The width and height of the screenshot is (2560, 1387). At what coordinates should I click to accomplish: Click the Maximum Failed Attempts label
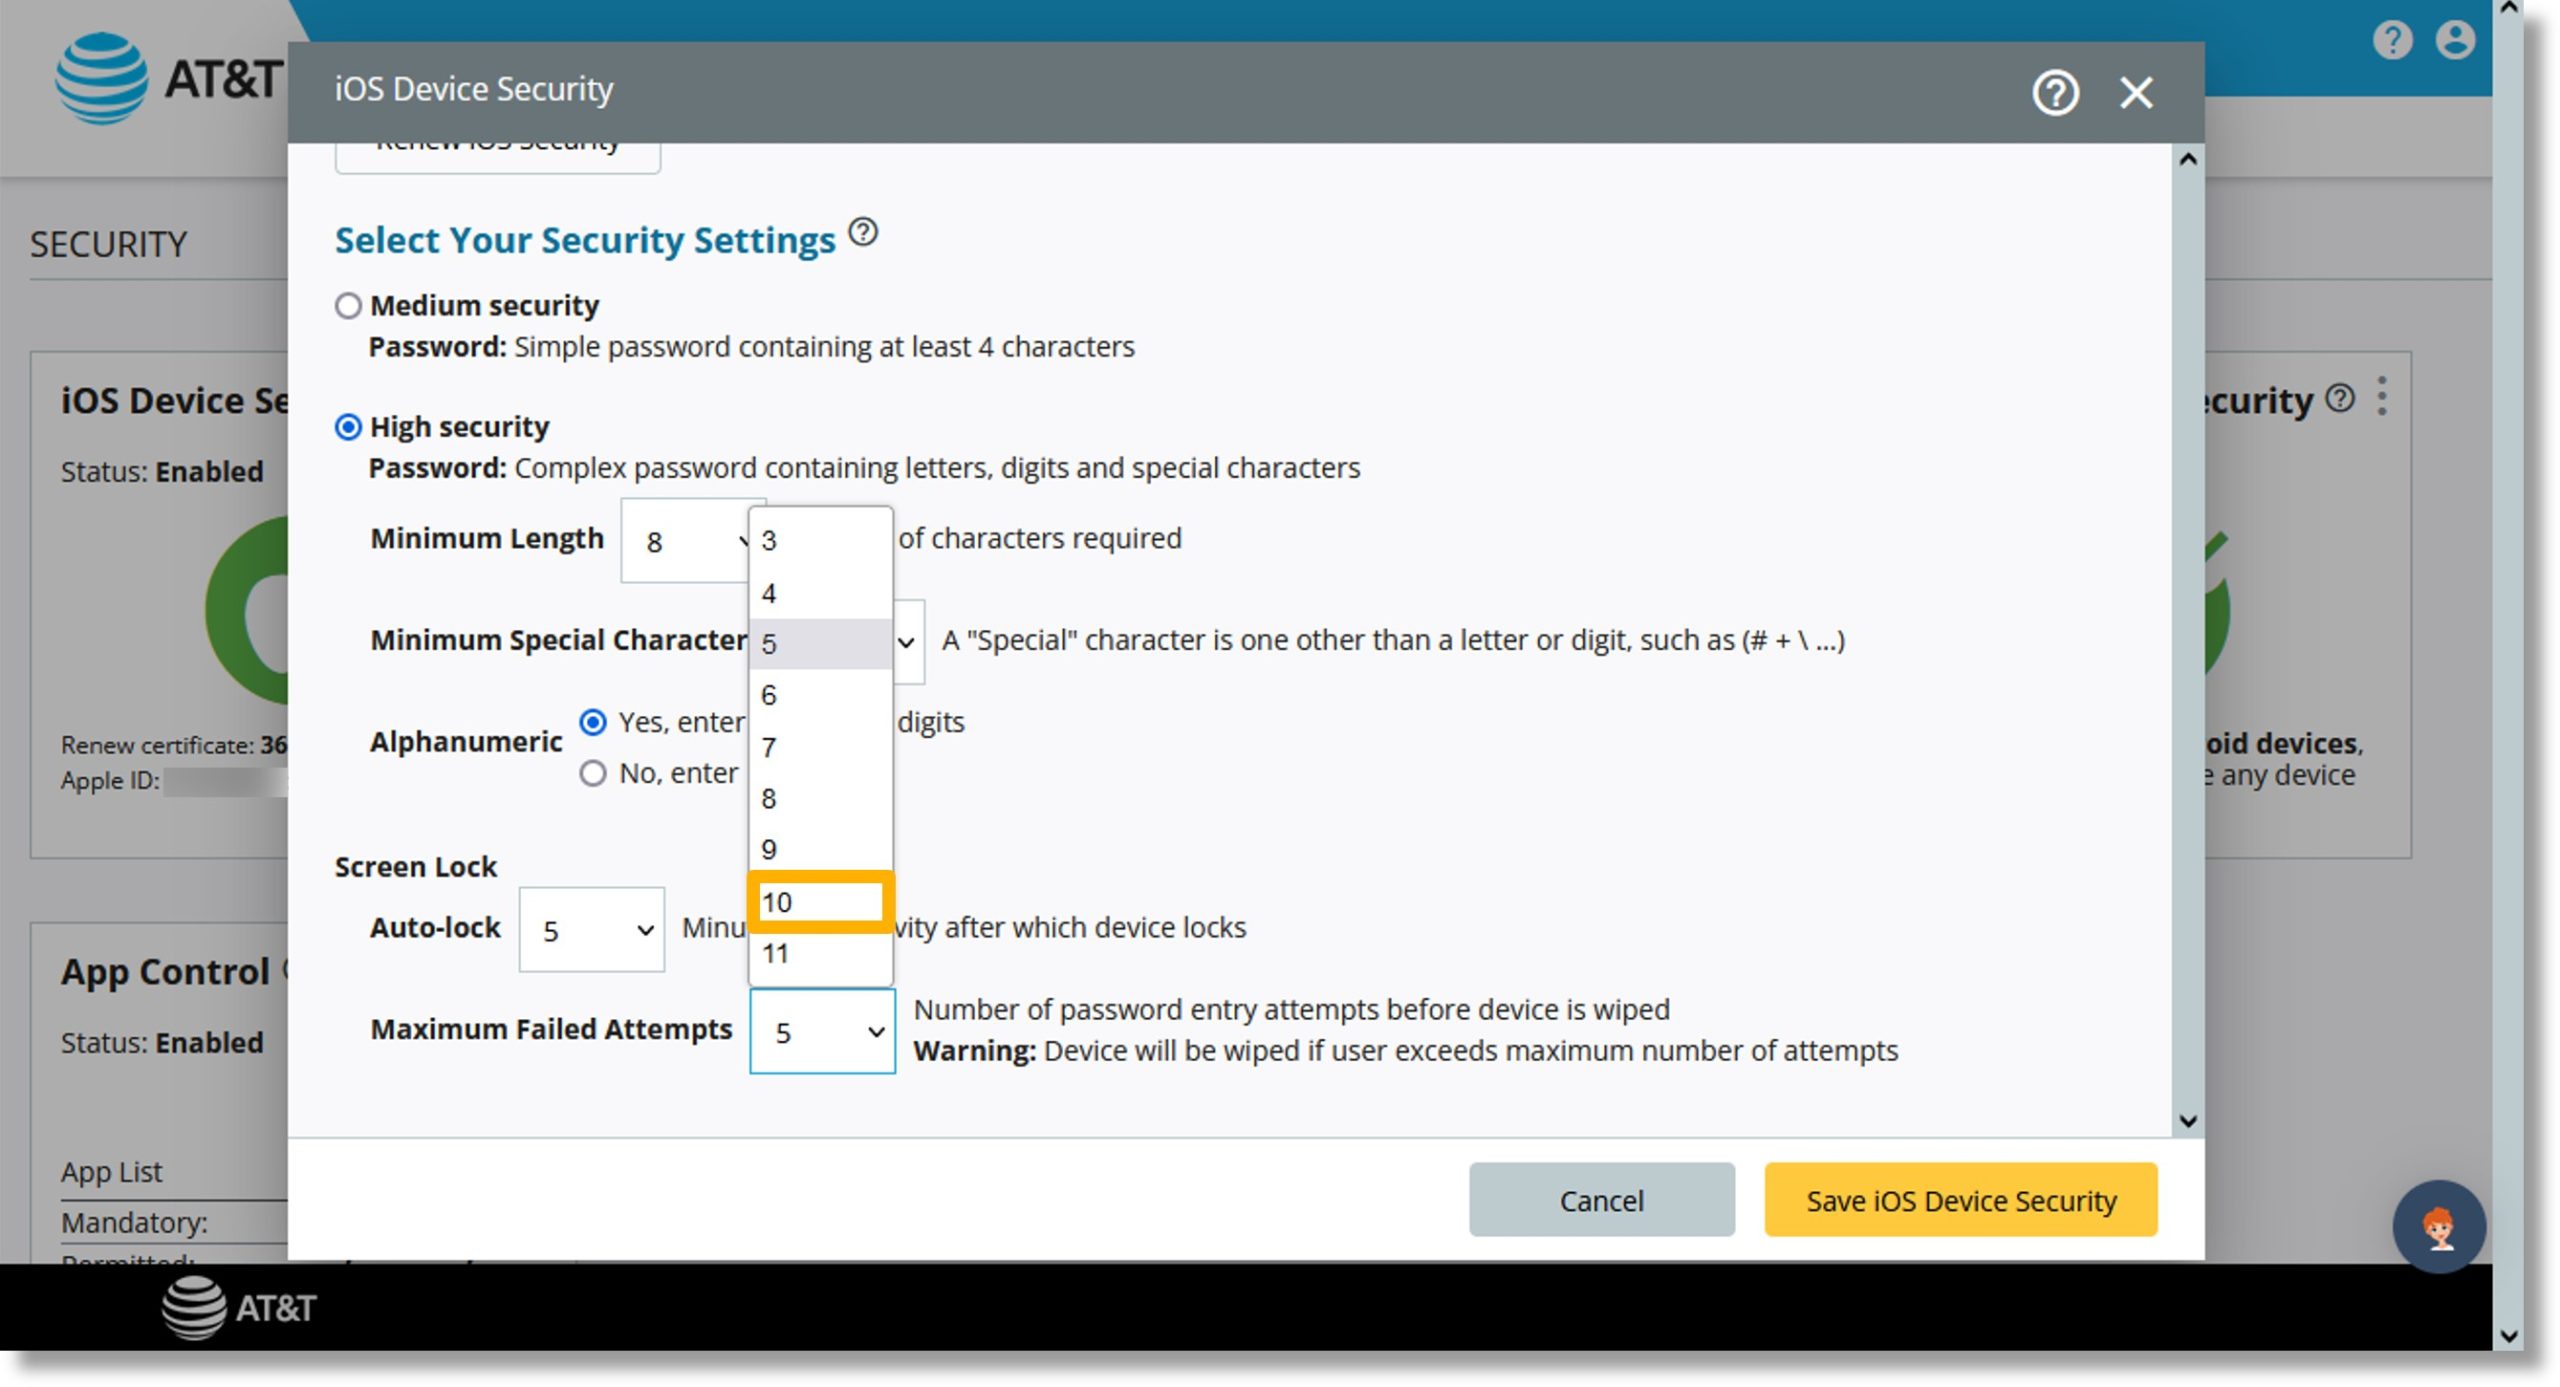point(551,1029)
